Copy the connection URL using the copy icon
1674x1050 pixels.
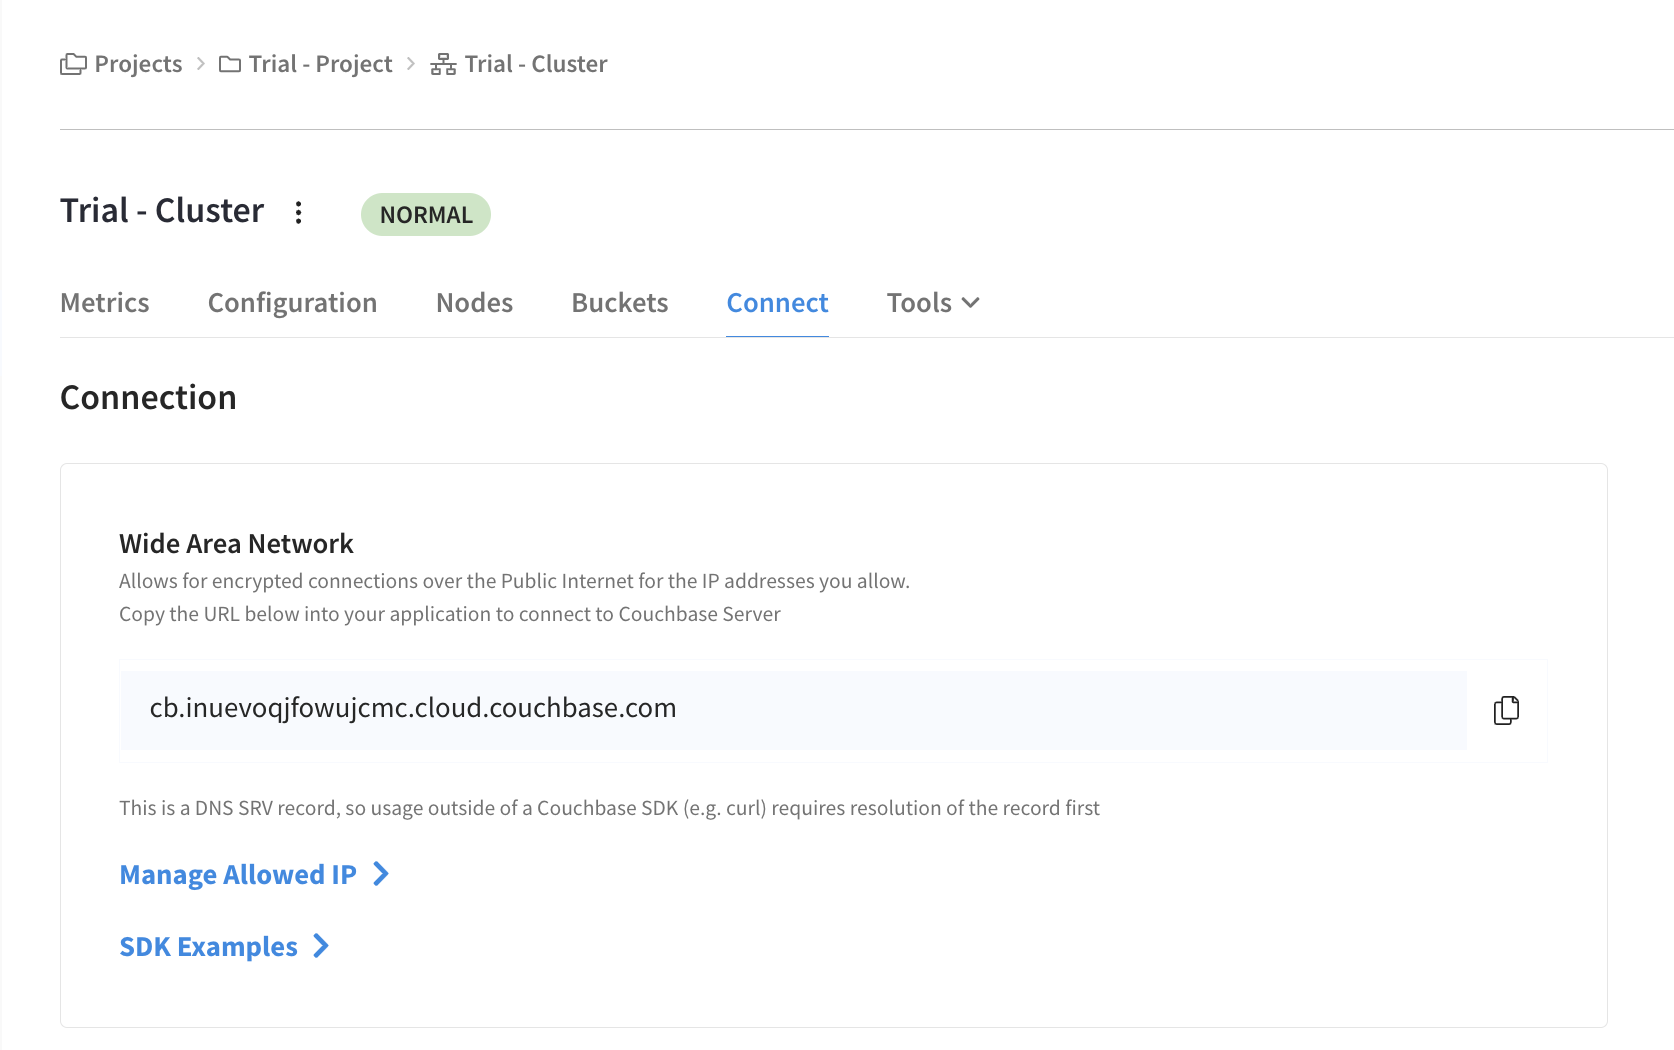(1506, 709)
